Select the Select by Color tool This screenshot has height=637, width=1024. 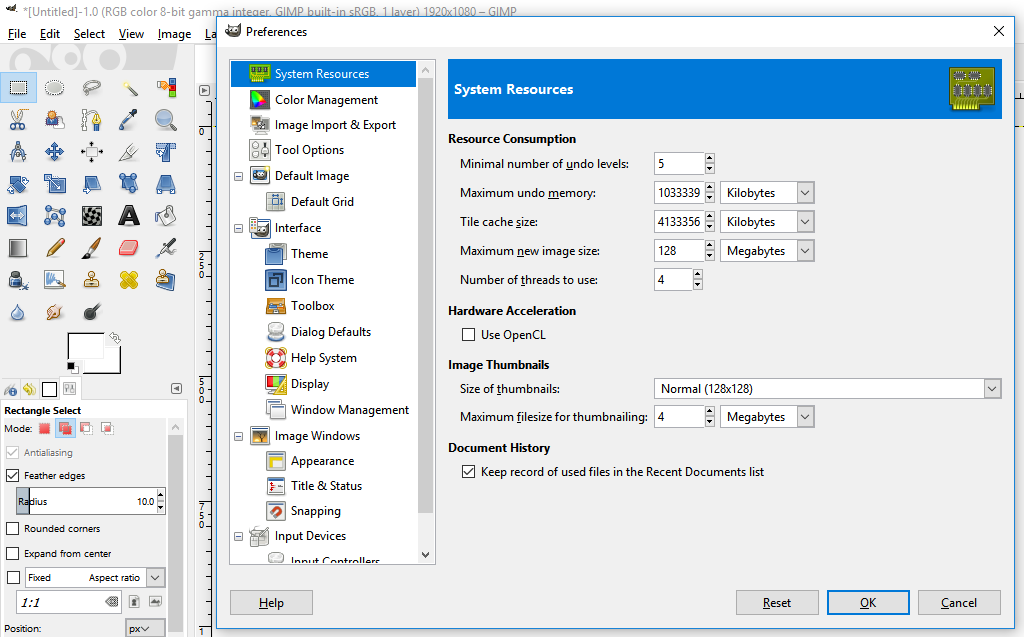pos(166,88)
